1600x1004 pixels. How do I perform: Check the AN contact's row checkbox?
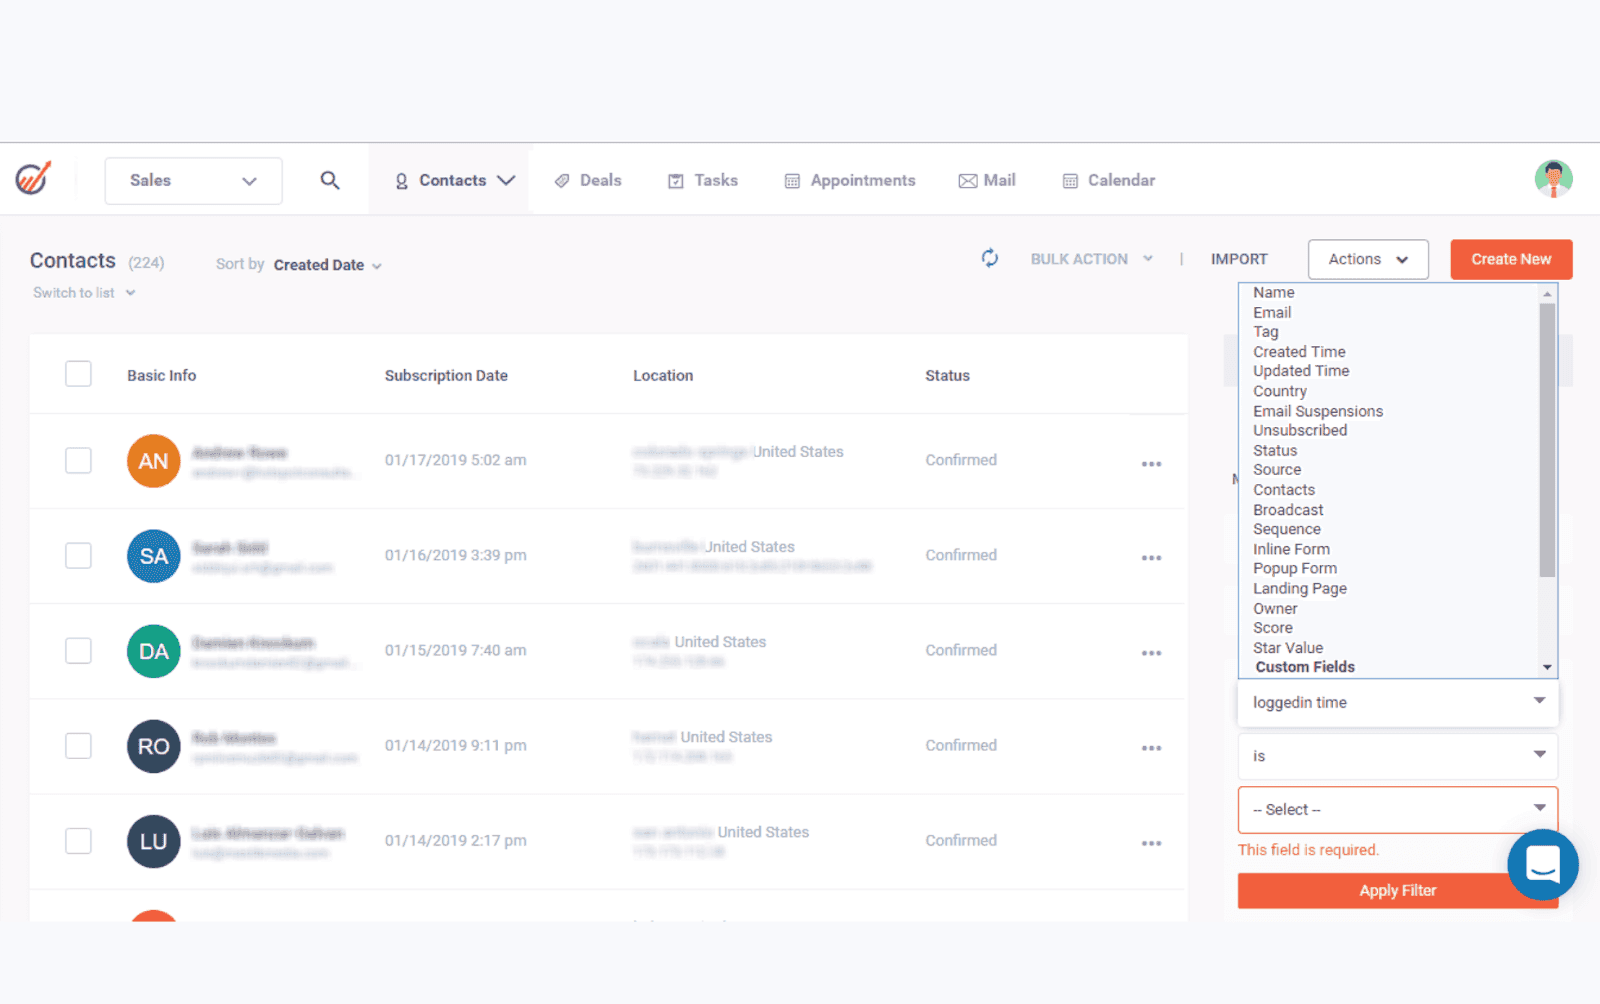coord(78,460)
